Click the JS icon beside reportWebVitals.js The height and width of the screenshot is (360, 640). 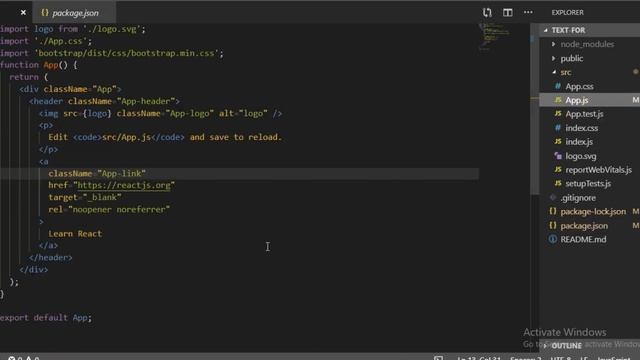(558, 169)
